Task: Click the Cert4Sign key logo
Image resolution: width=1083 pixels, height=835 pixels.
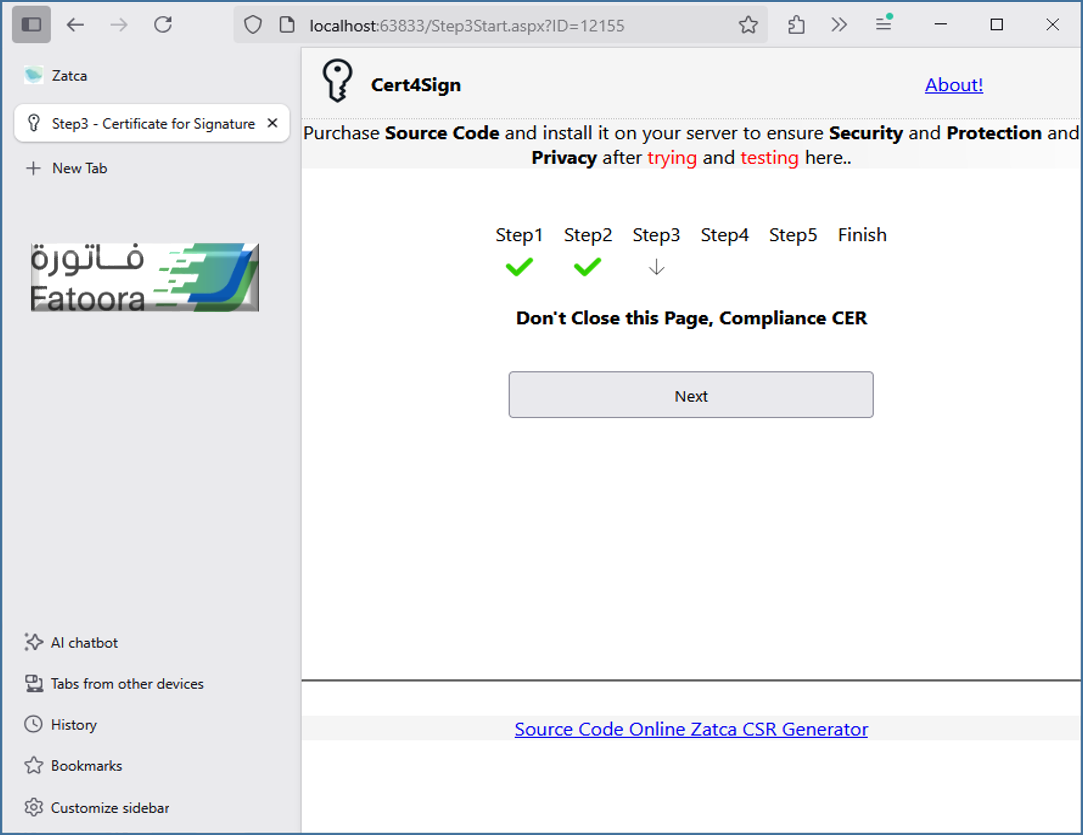Action: coord(337,81)
